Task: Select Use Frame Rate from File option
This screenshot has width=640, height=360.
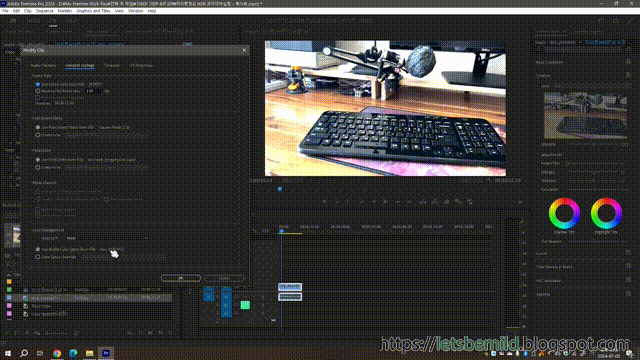Action: [38, 84]
